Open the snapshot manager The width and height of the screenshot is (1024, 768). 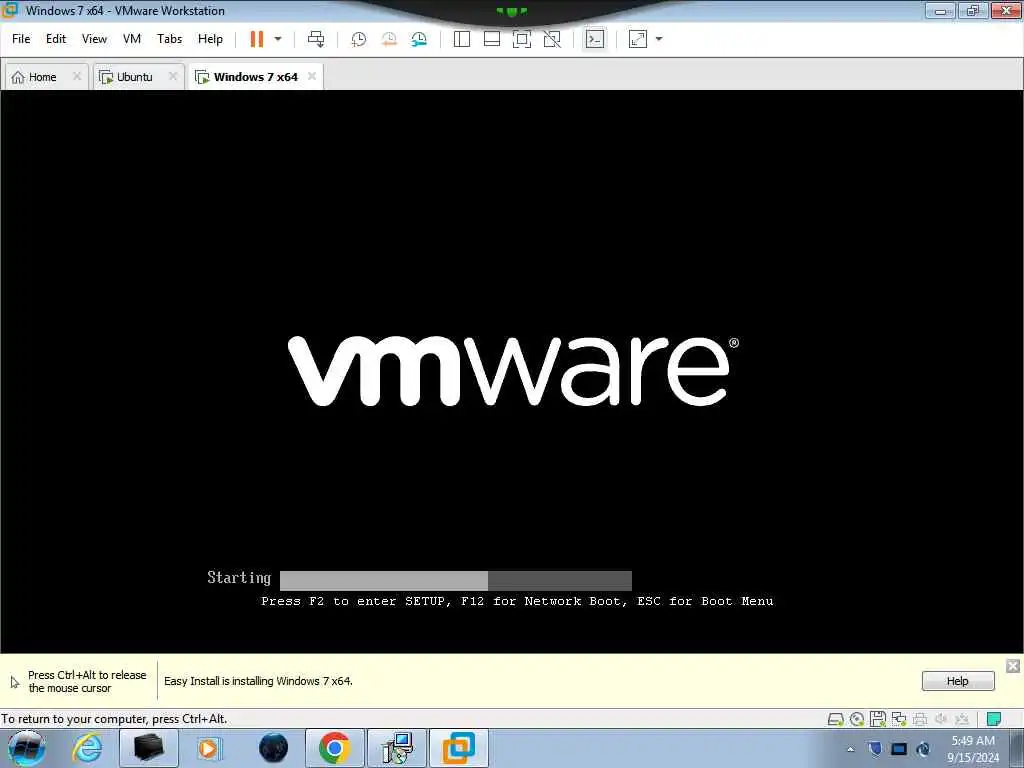[x=419, y=39]
